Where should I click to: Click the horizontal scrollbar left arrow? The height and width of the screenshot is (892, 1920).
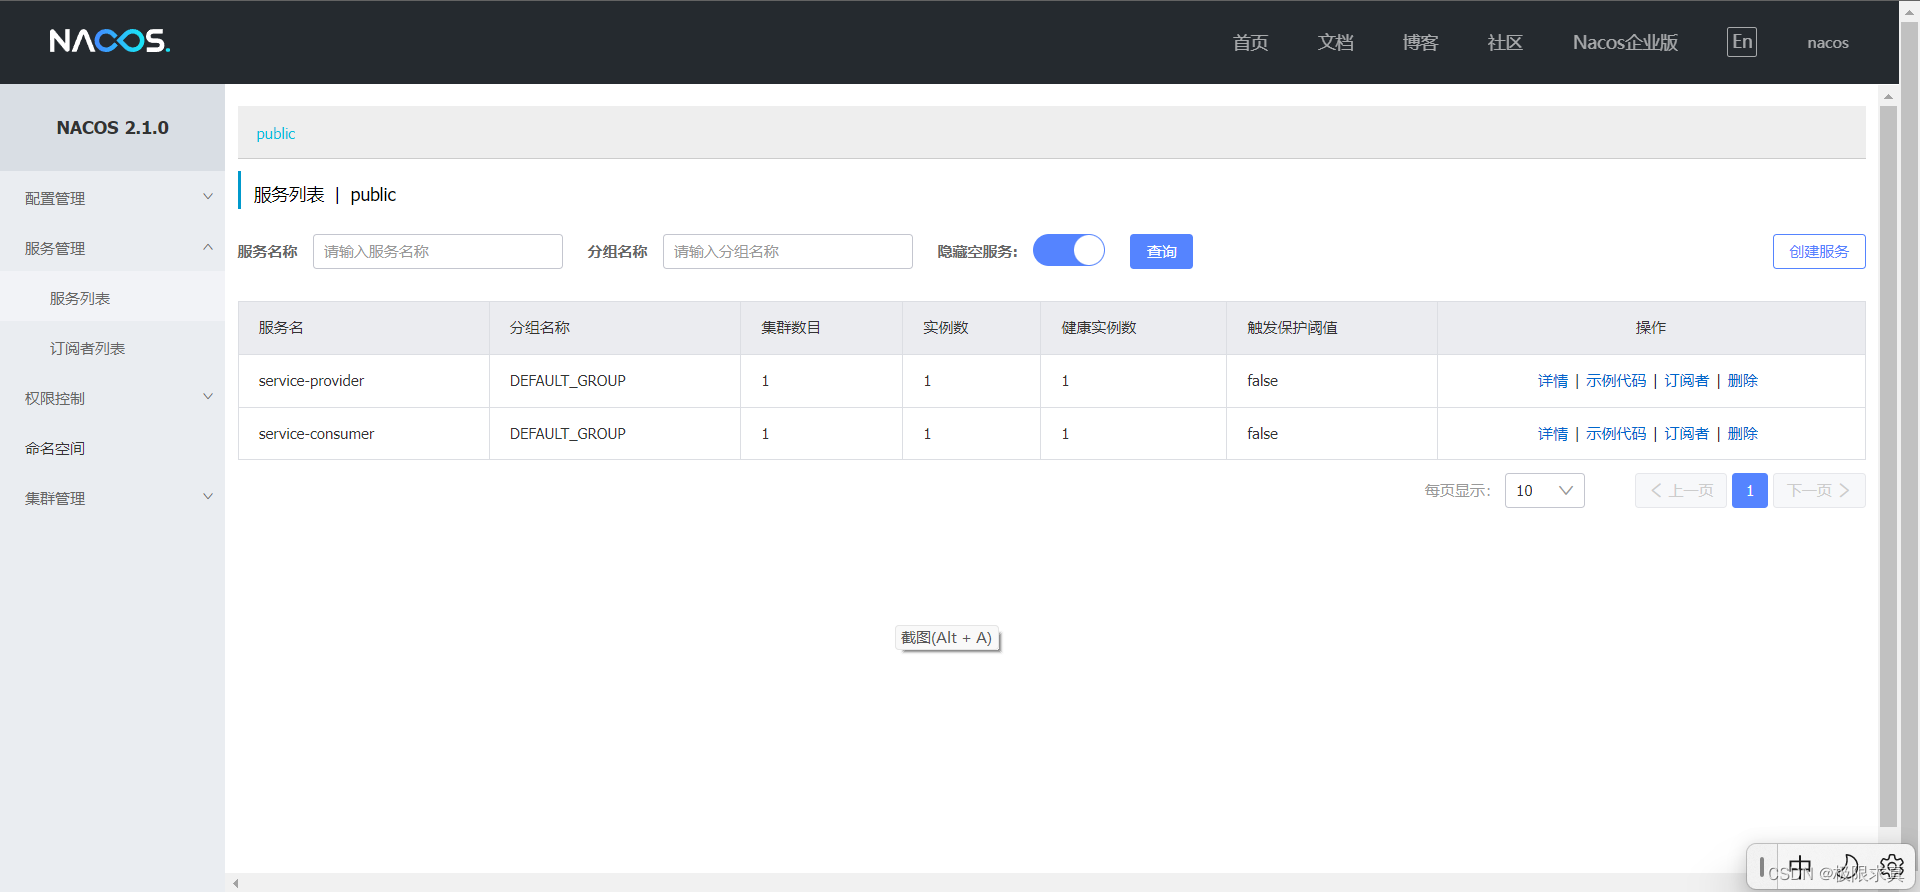tap(236, 883)
